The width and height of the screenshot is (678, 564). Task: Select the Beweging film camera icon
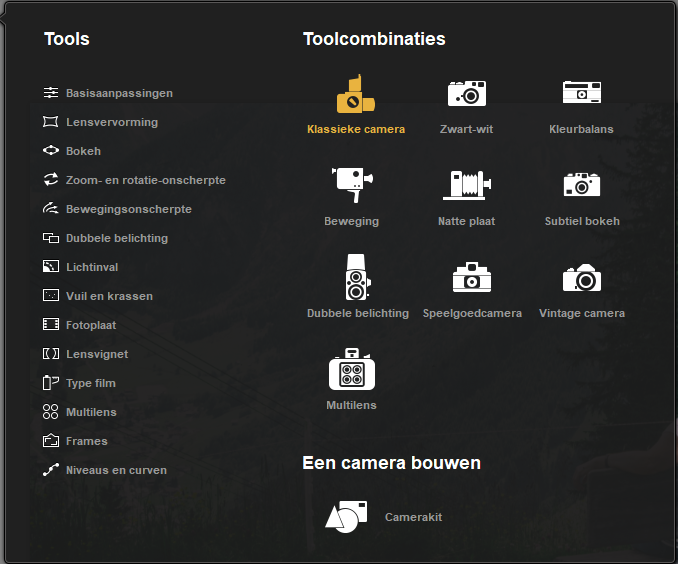[x=352, y=185]
